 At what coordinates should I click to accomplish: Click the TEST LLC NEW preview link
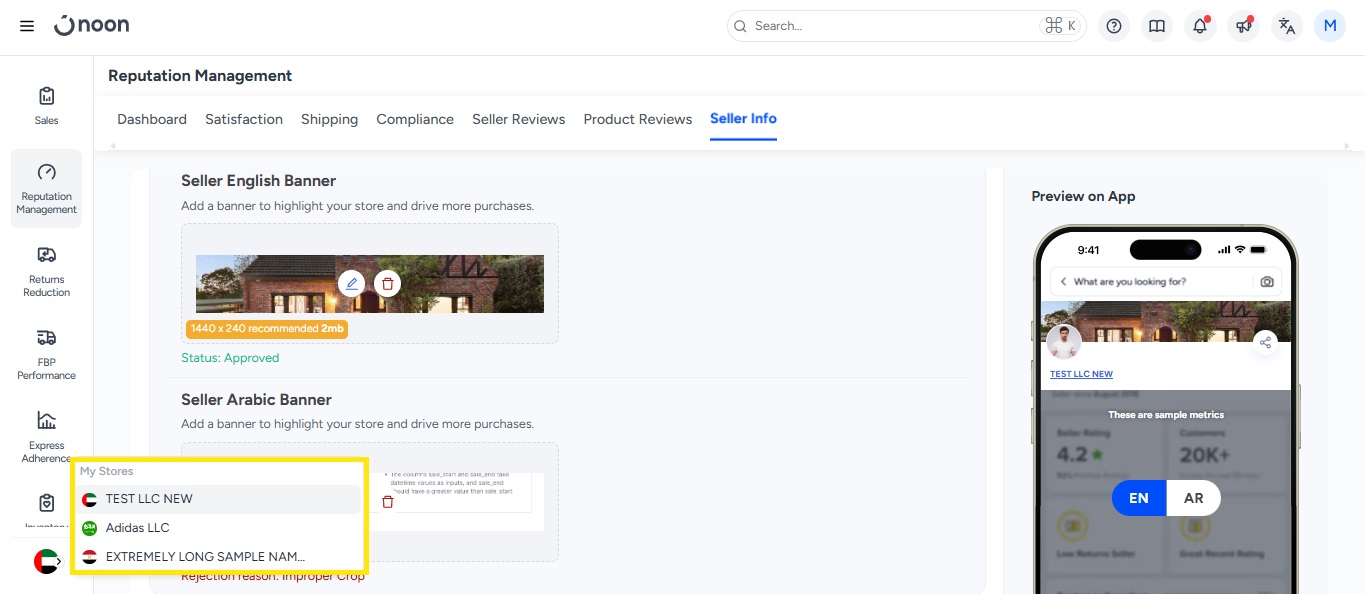[1081, 374]
